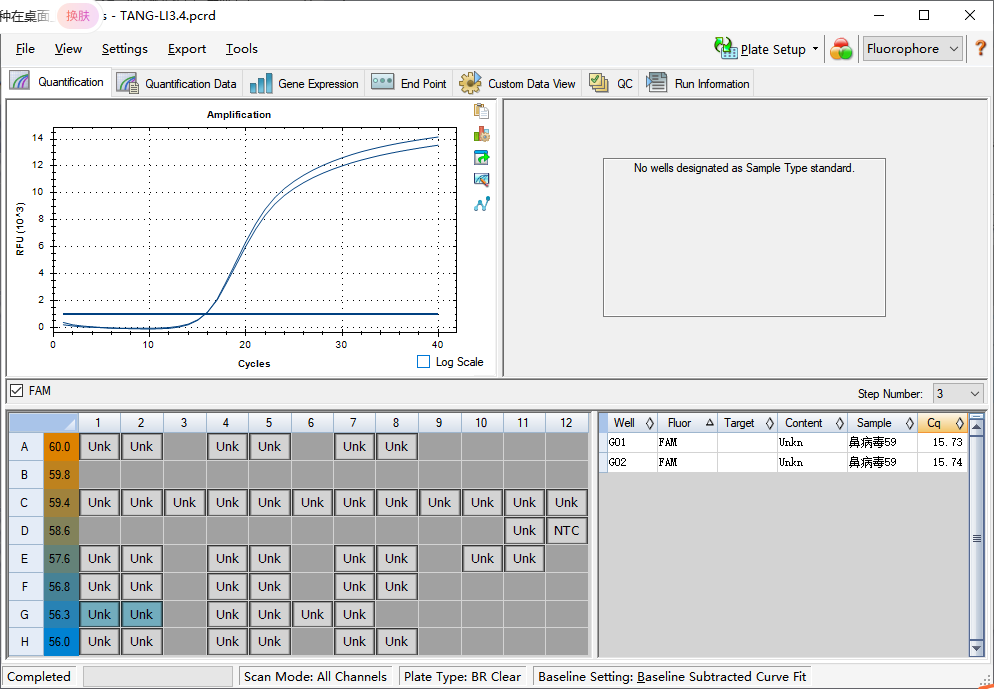This screenshot has height=689, width=994.
Task: Click the curve line style icon
Action: [481, 204]
